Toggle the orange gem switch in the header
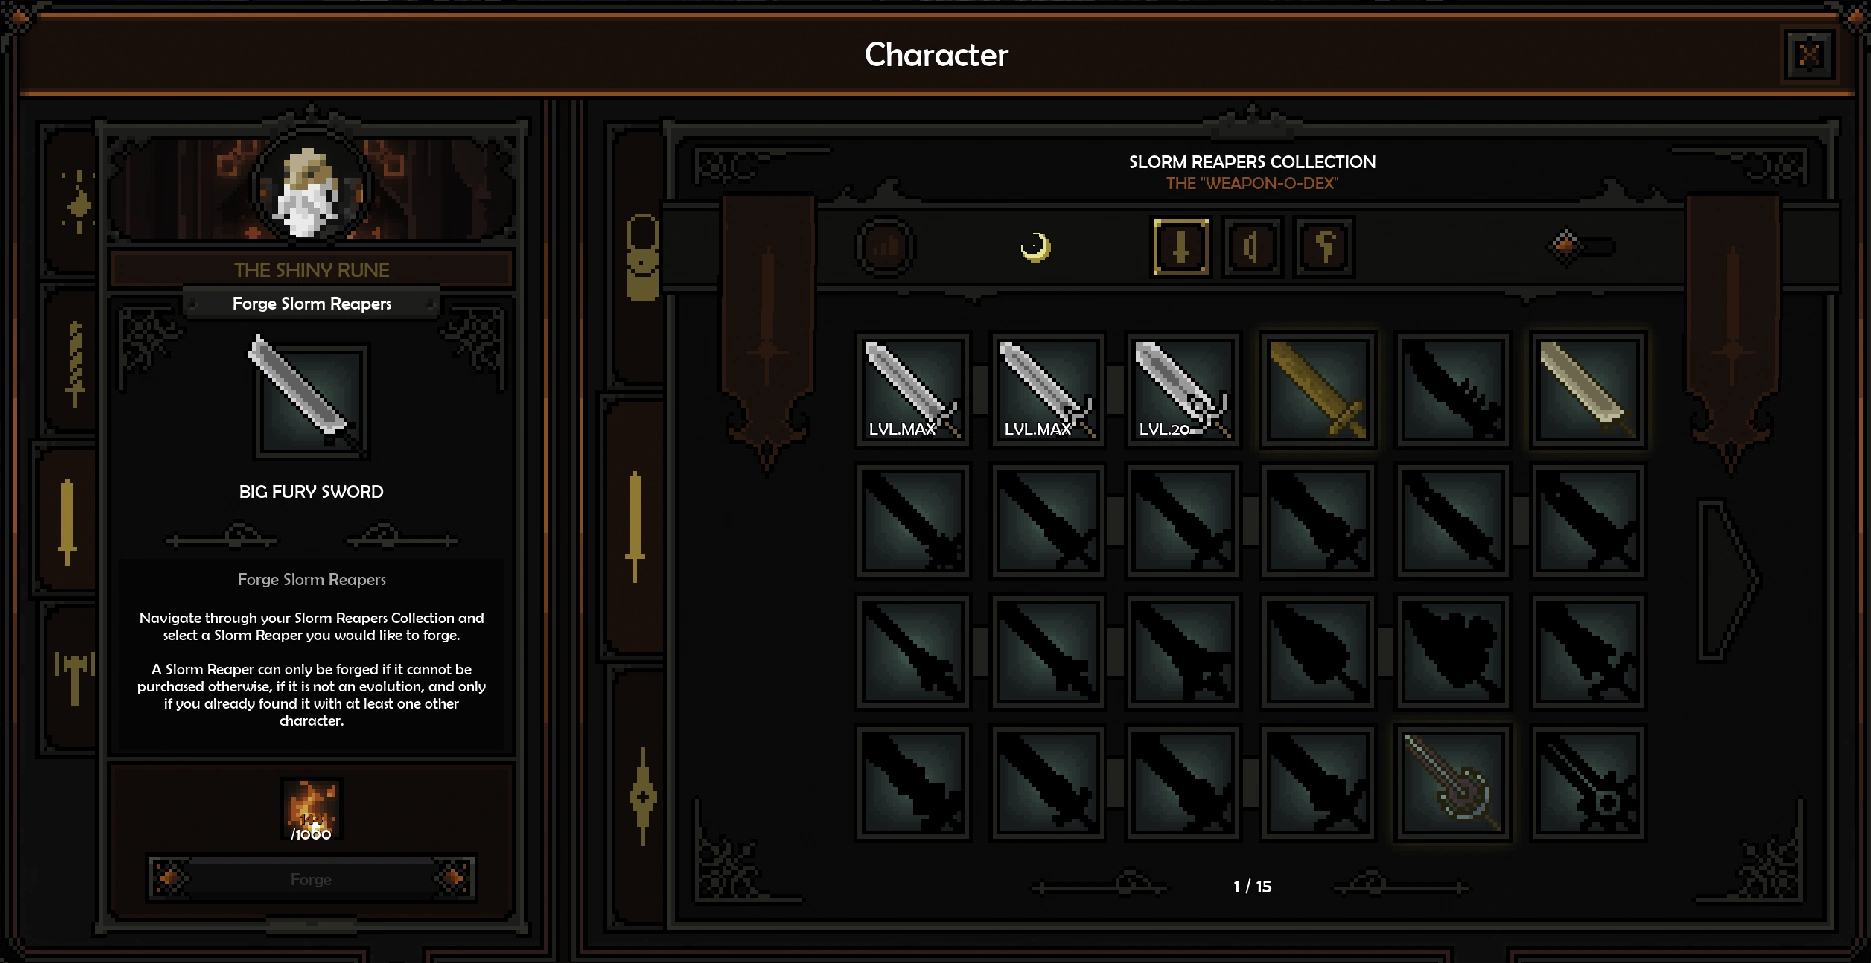1871x963 pixels. tap(1580, 245)
